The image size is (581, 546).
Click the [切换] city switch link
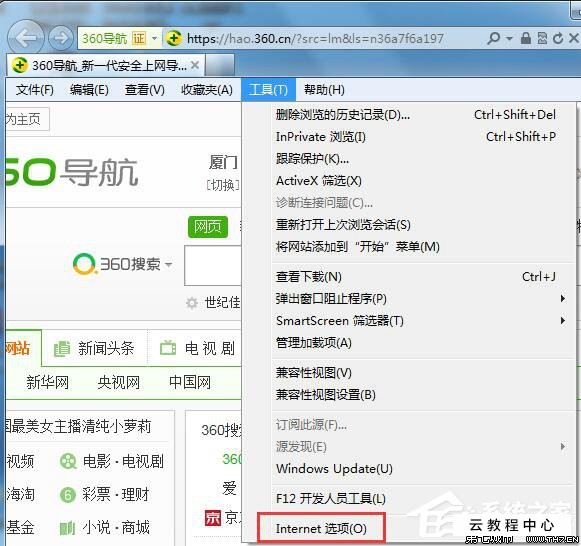coord(222,184)
